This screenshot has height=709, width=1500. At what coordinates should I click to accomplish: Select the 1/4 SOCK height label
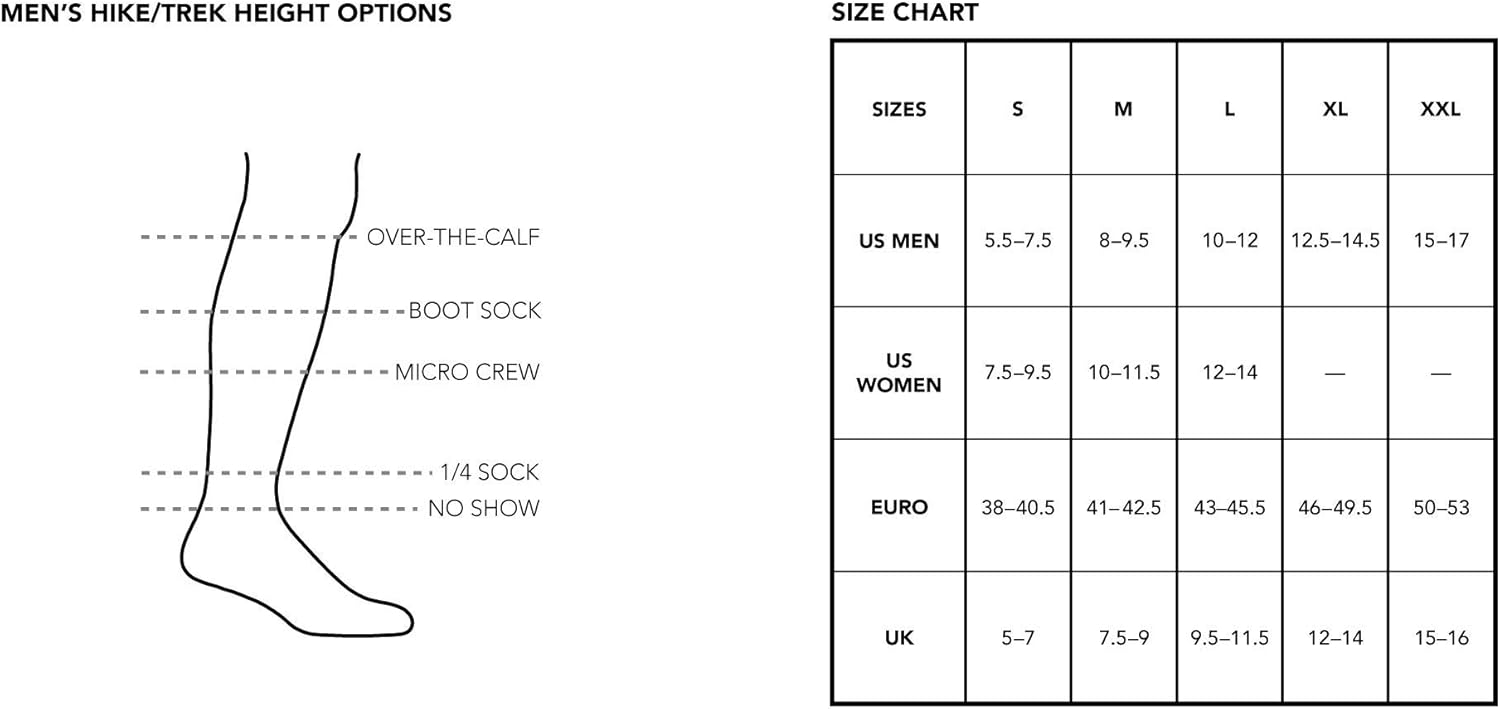point(489,472)
